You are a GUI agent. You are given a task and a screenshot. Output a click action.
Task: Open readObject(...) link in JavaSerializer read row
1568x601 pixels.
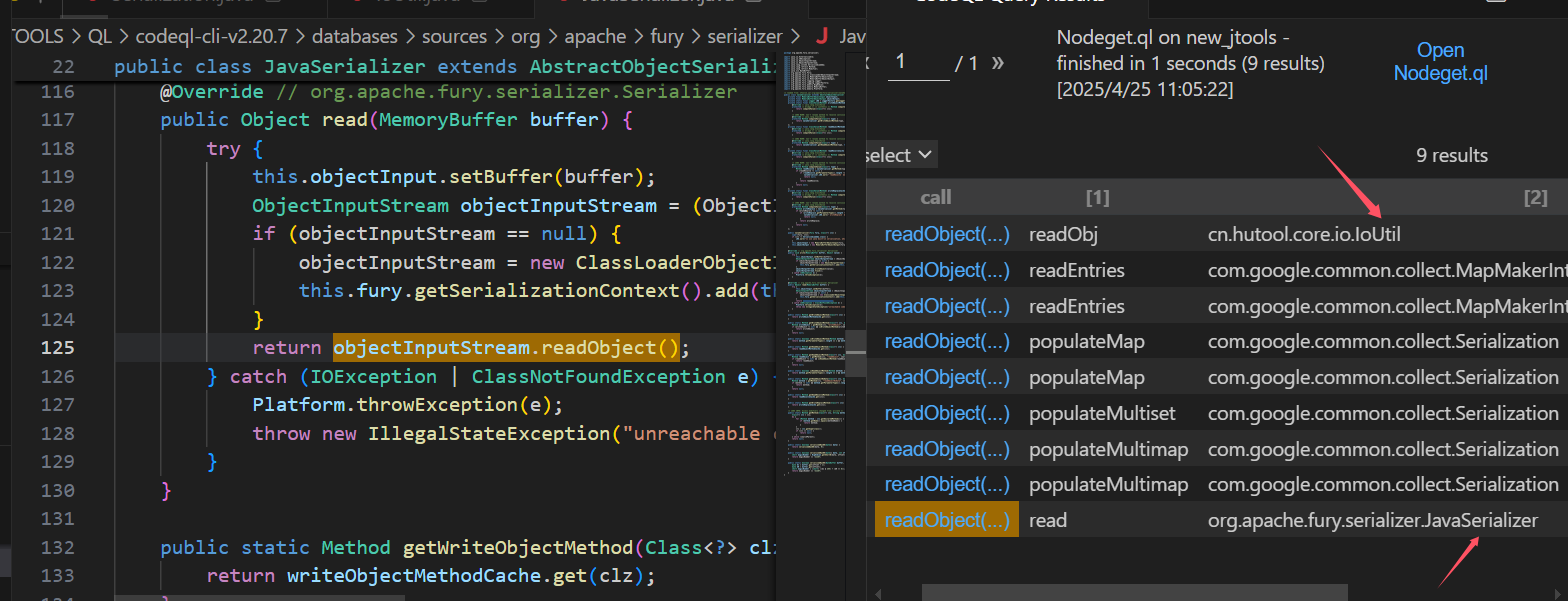point(947,520)
